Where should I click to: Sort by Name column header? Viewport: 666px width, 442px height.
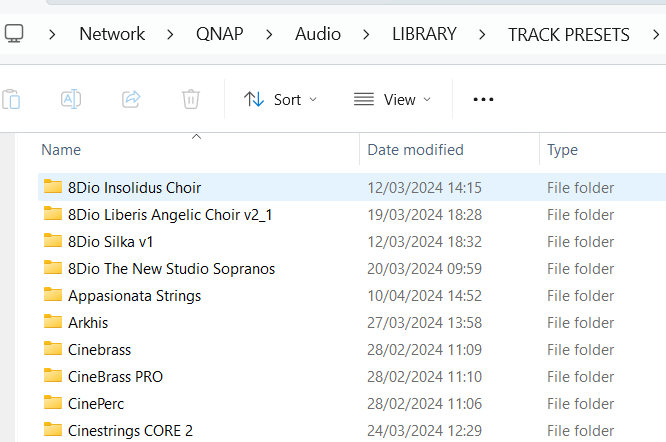point(61,150)
